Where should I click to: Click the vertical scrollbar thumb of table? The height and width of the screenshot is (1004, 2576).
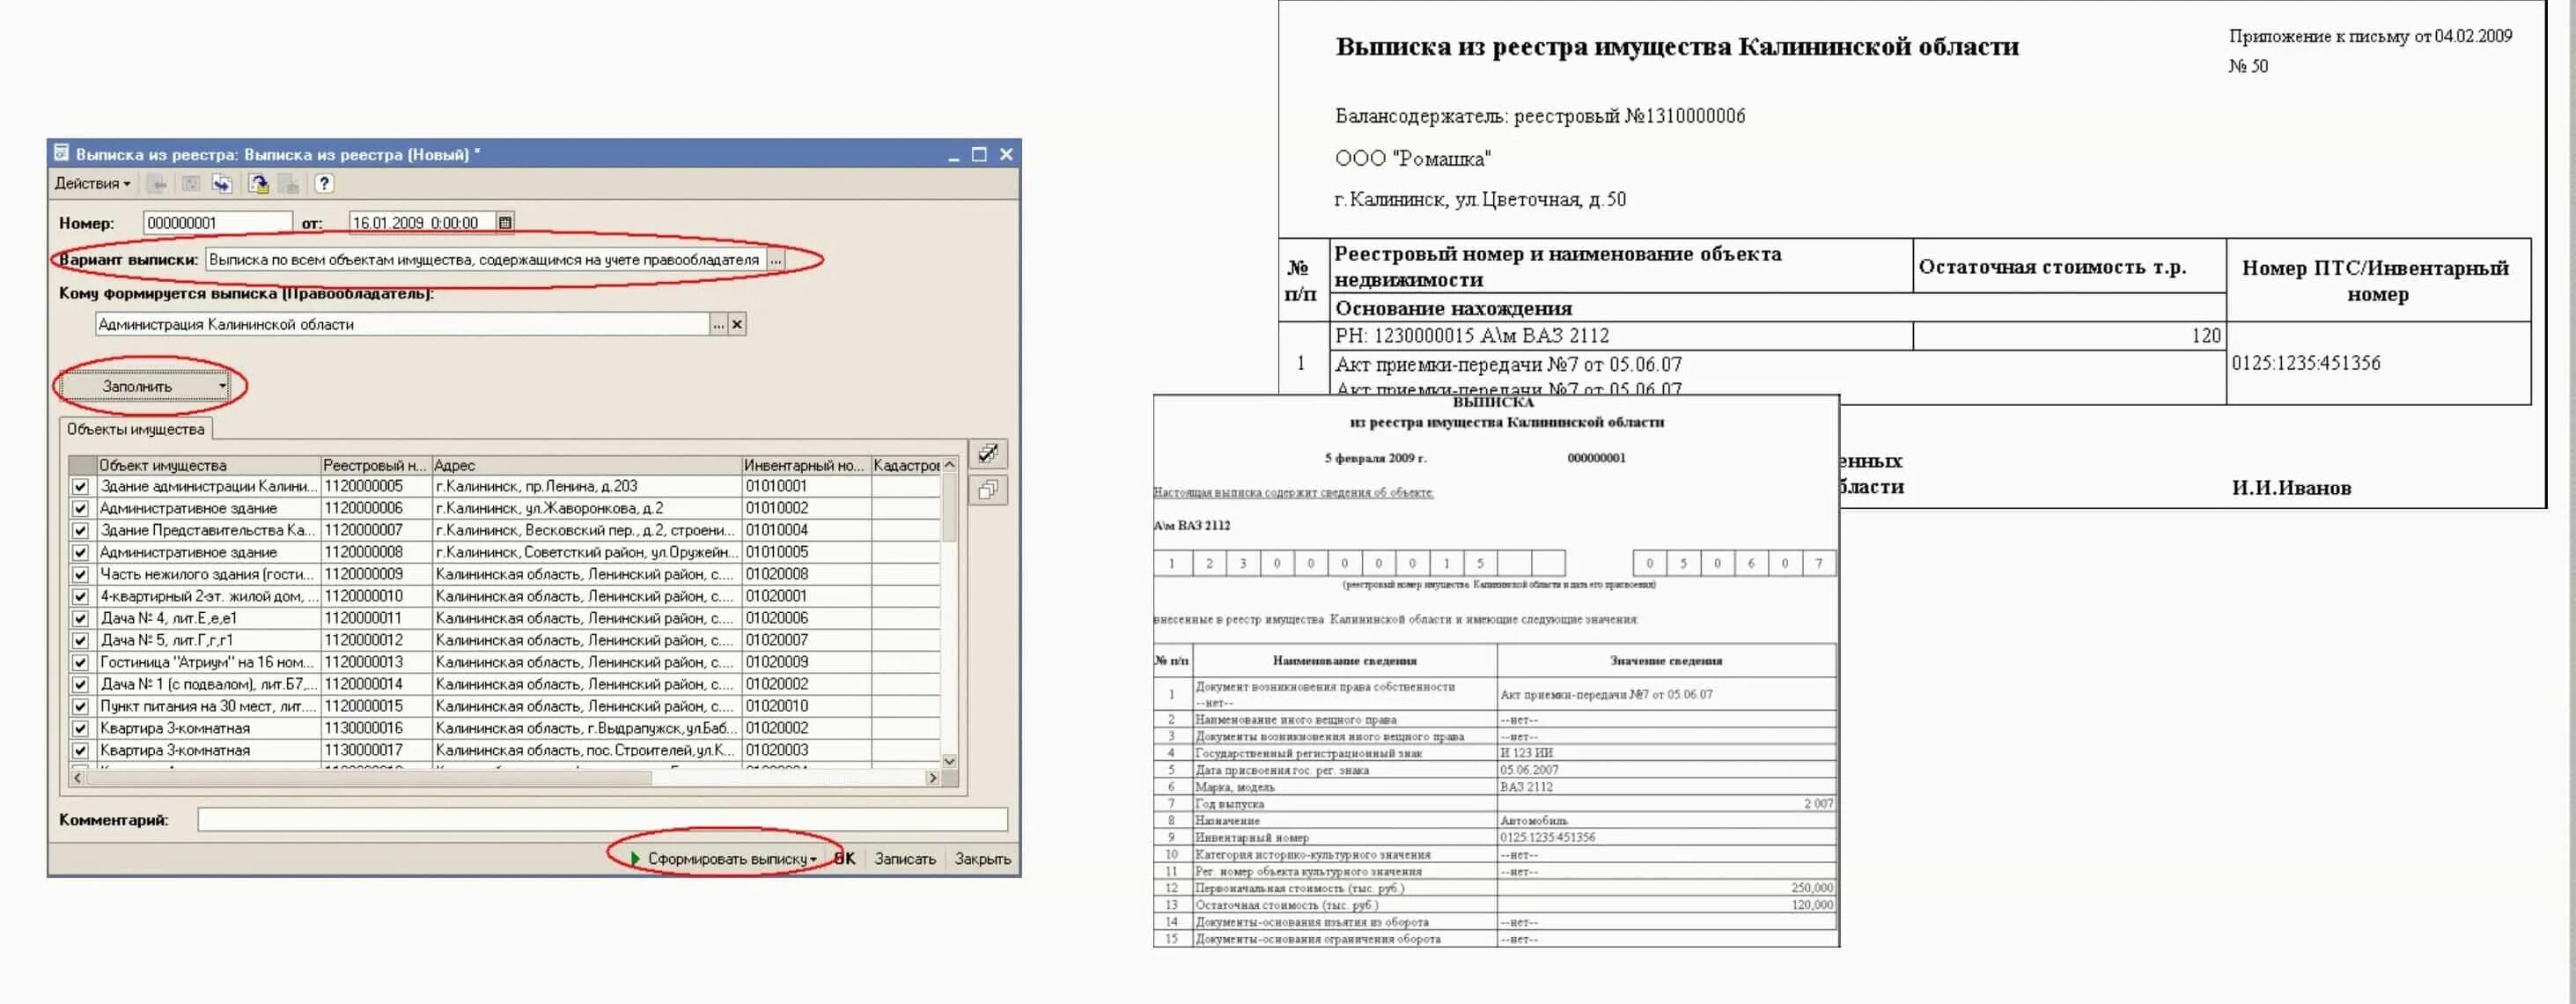tap(949, 508)
